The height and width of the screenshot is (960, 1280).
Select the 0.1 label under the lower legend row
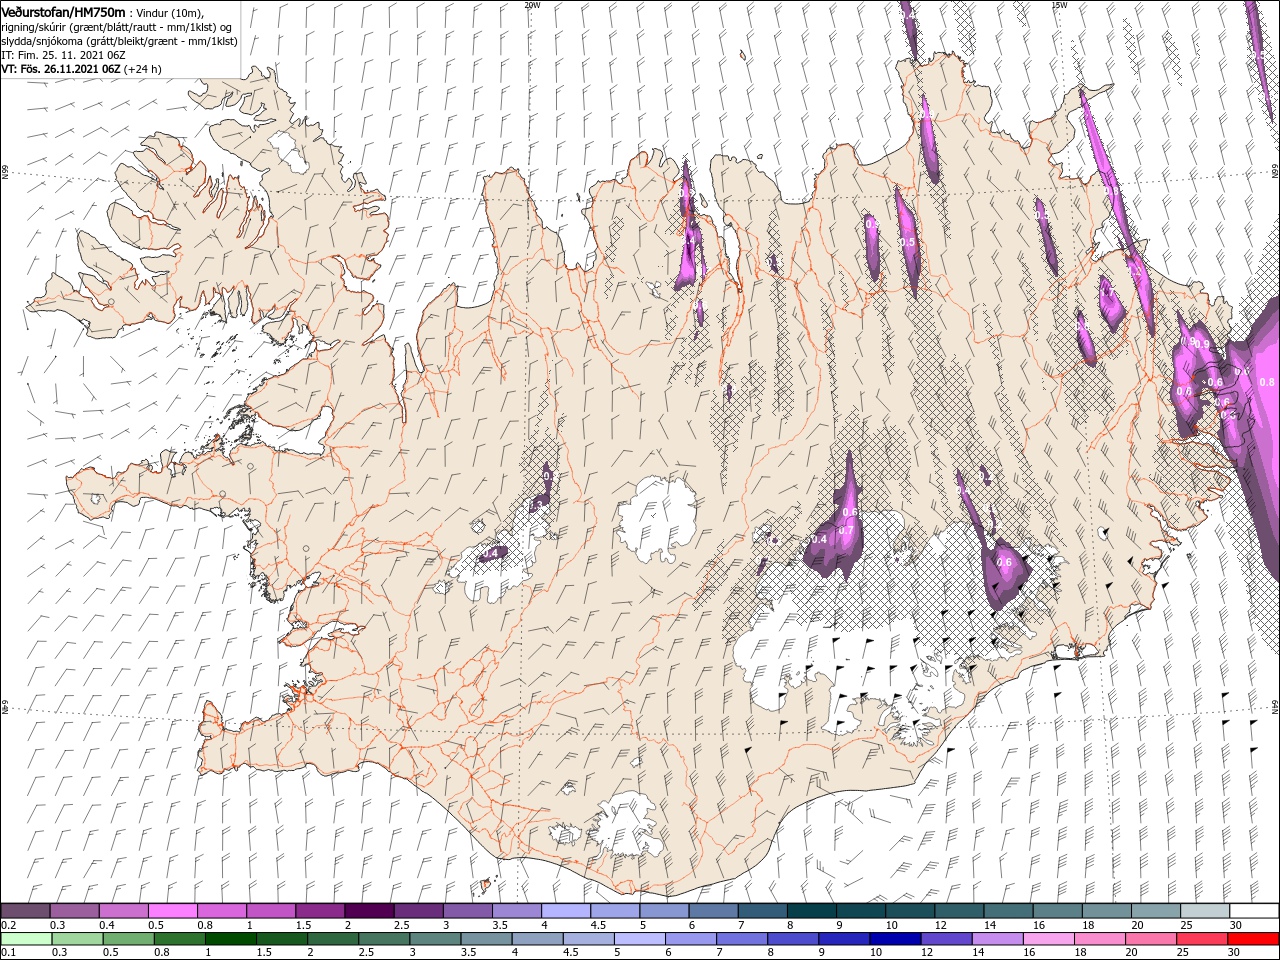[x=8, y=953]
